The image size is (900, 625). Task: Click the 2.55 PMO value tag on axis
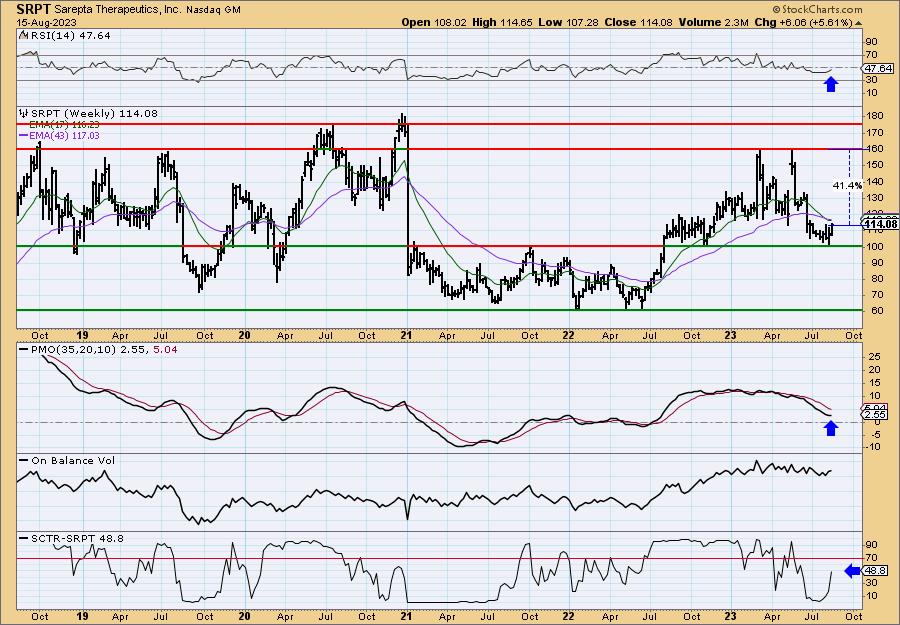[x=877, y=414]
